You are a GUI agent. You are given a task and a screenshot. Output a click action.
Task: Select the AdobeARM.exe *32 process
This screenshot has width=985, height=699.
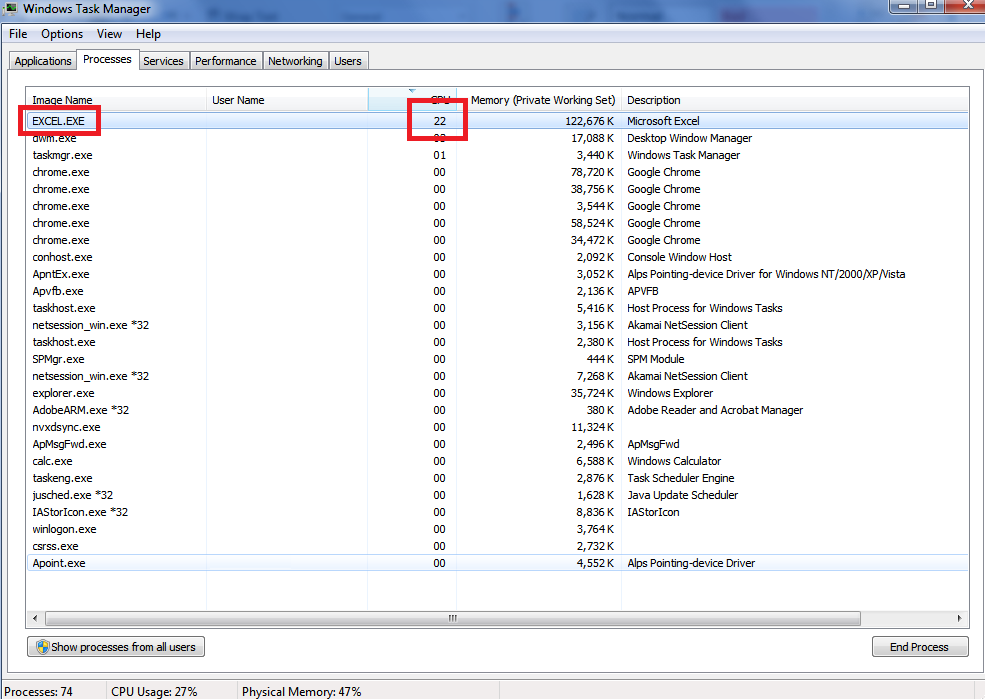[497, 409]
